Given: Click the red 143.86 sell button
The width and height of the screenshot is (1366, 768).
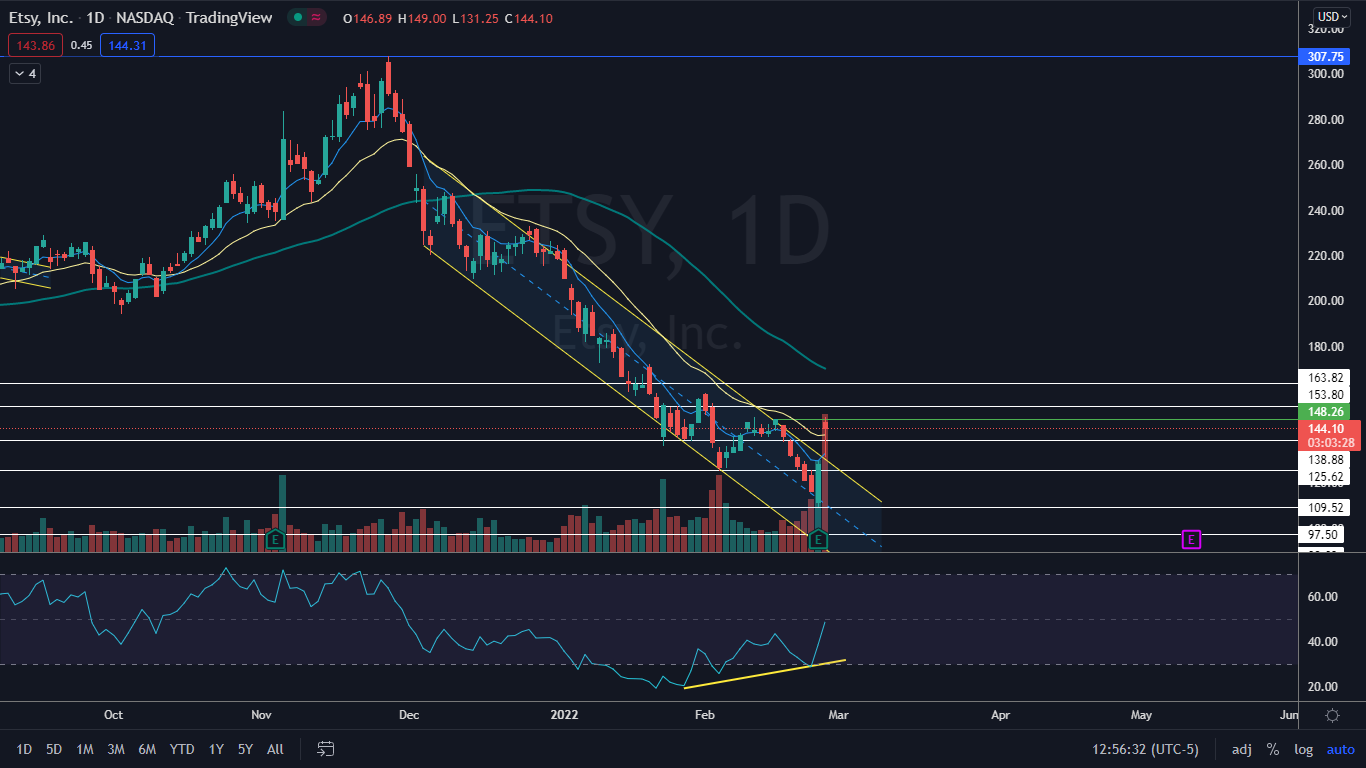Looking at the screenshot, I should [x=35, y=45].
